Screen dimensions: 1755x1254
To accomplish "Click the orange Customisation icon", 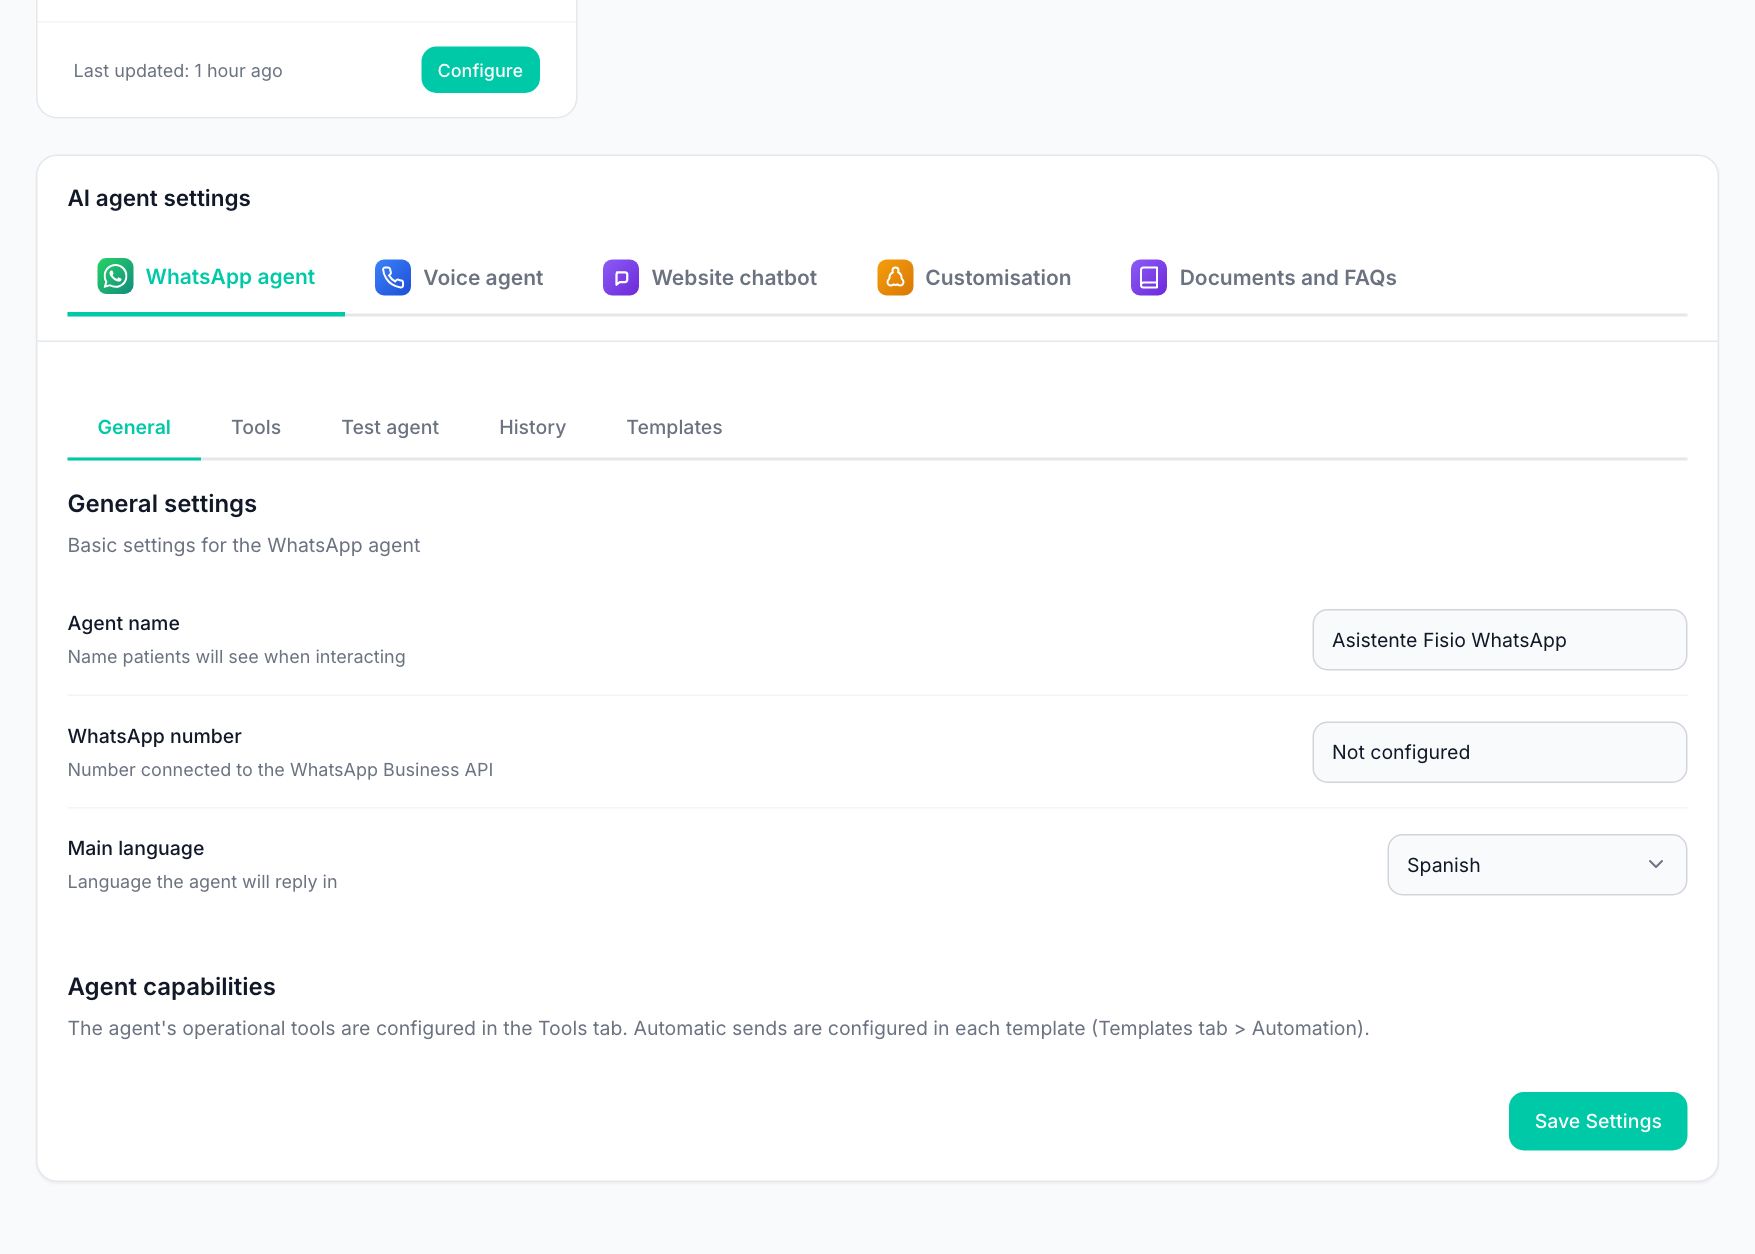I will [895, 277].
